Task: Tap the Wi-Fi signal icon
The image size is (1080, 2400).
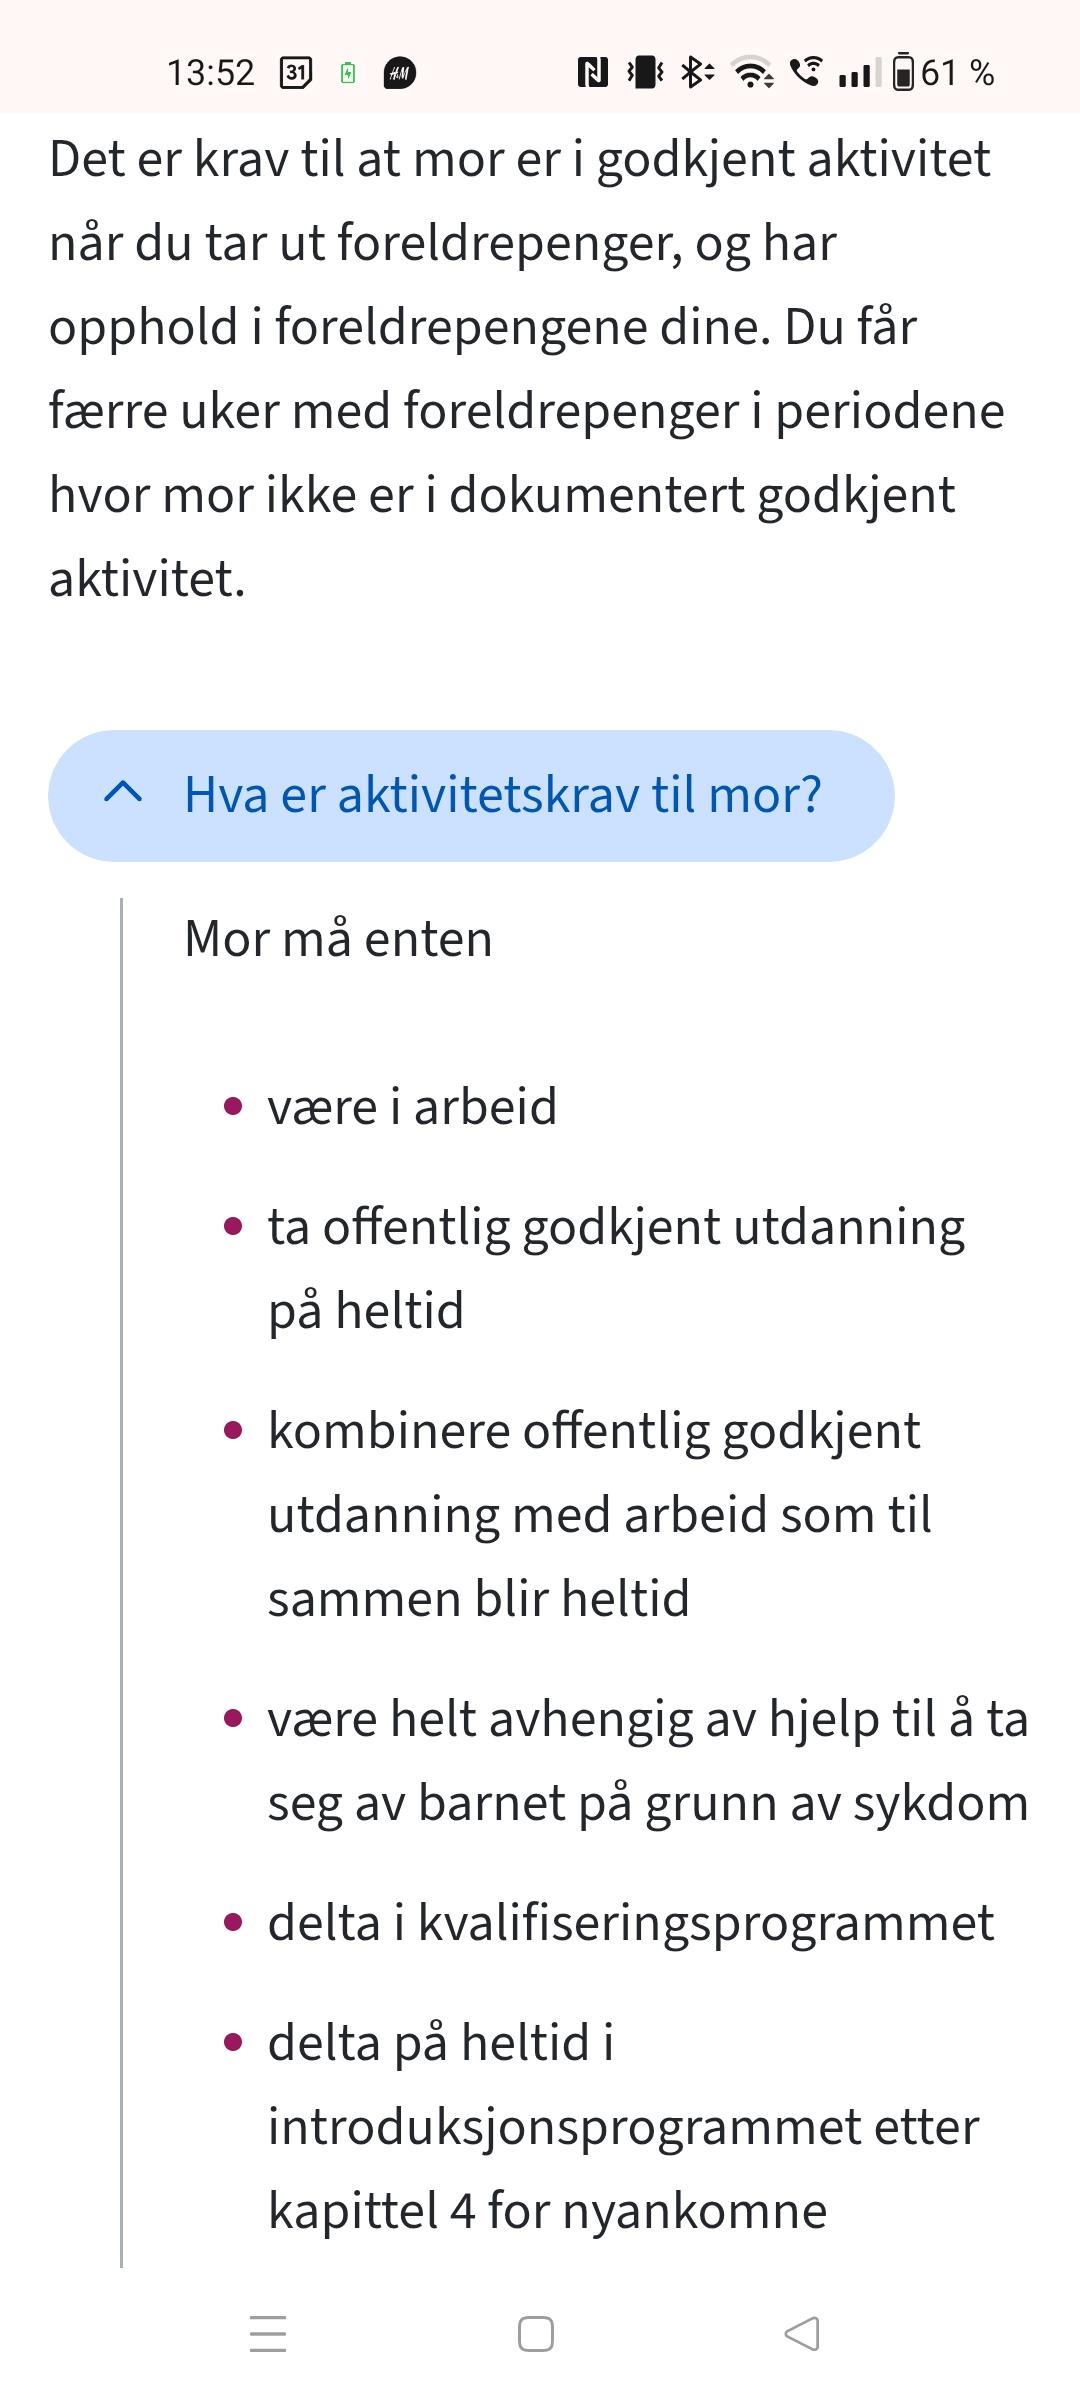Action: click(x=752, y=73)
